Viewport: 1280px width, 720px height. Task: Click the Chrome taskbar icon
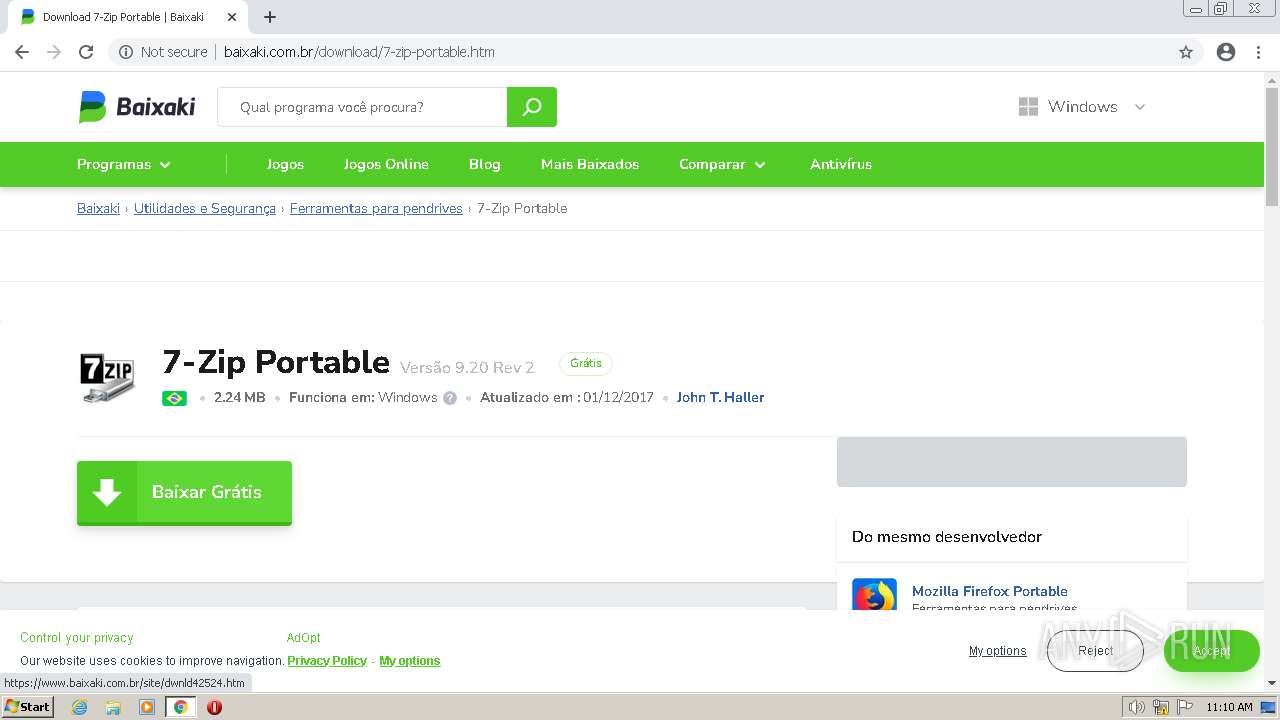[x=180, y=707]
